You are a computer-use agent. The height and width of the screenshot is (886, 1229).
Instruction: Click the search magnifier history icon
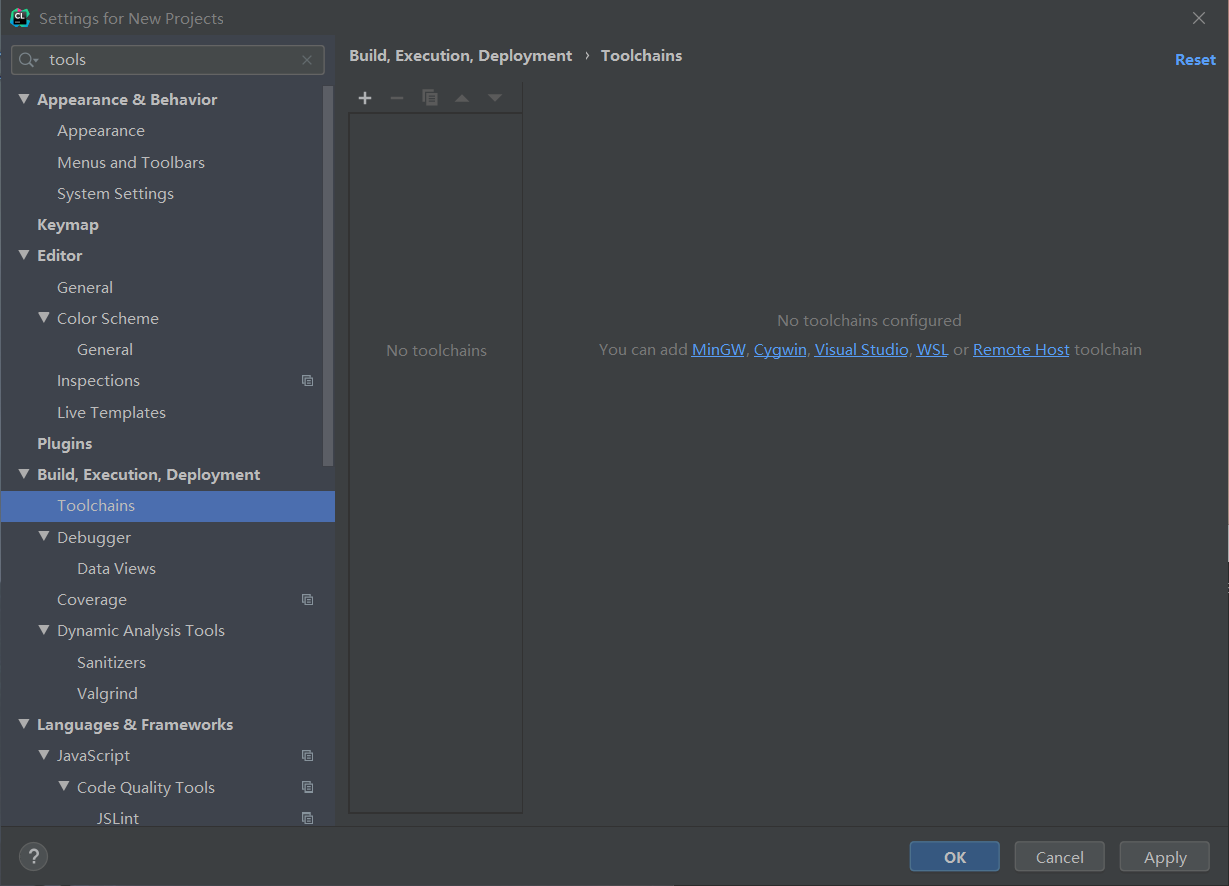(28, 60)
